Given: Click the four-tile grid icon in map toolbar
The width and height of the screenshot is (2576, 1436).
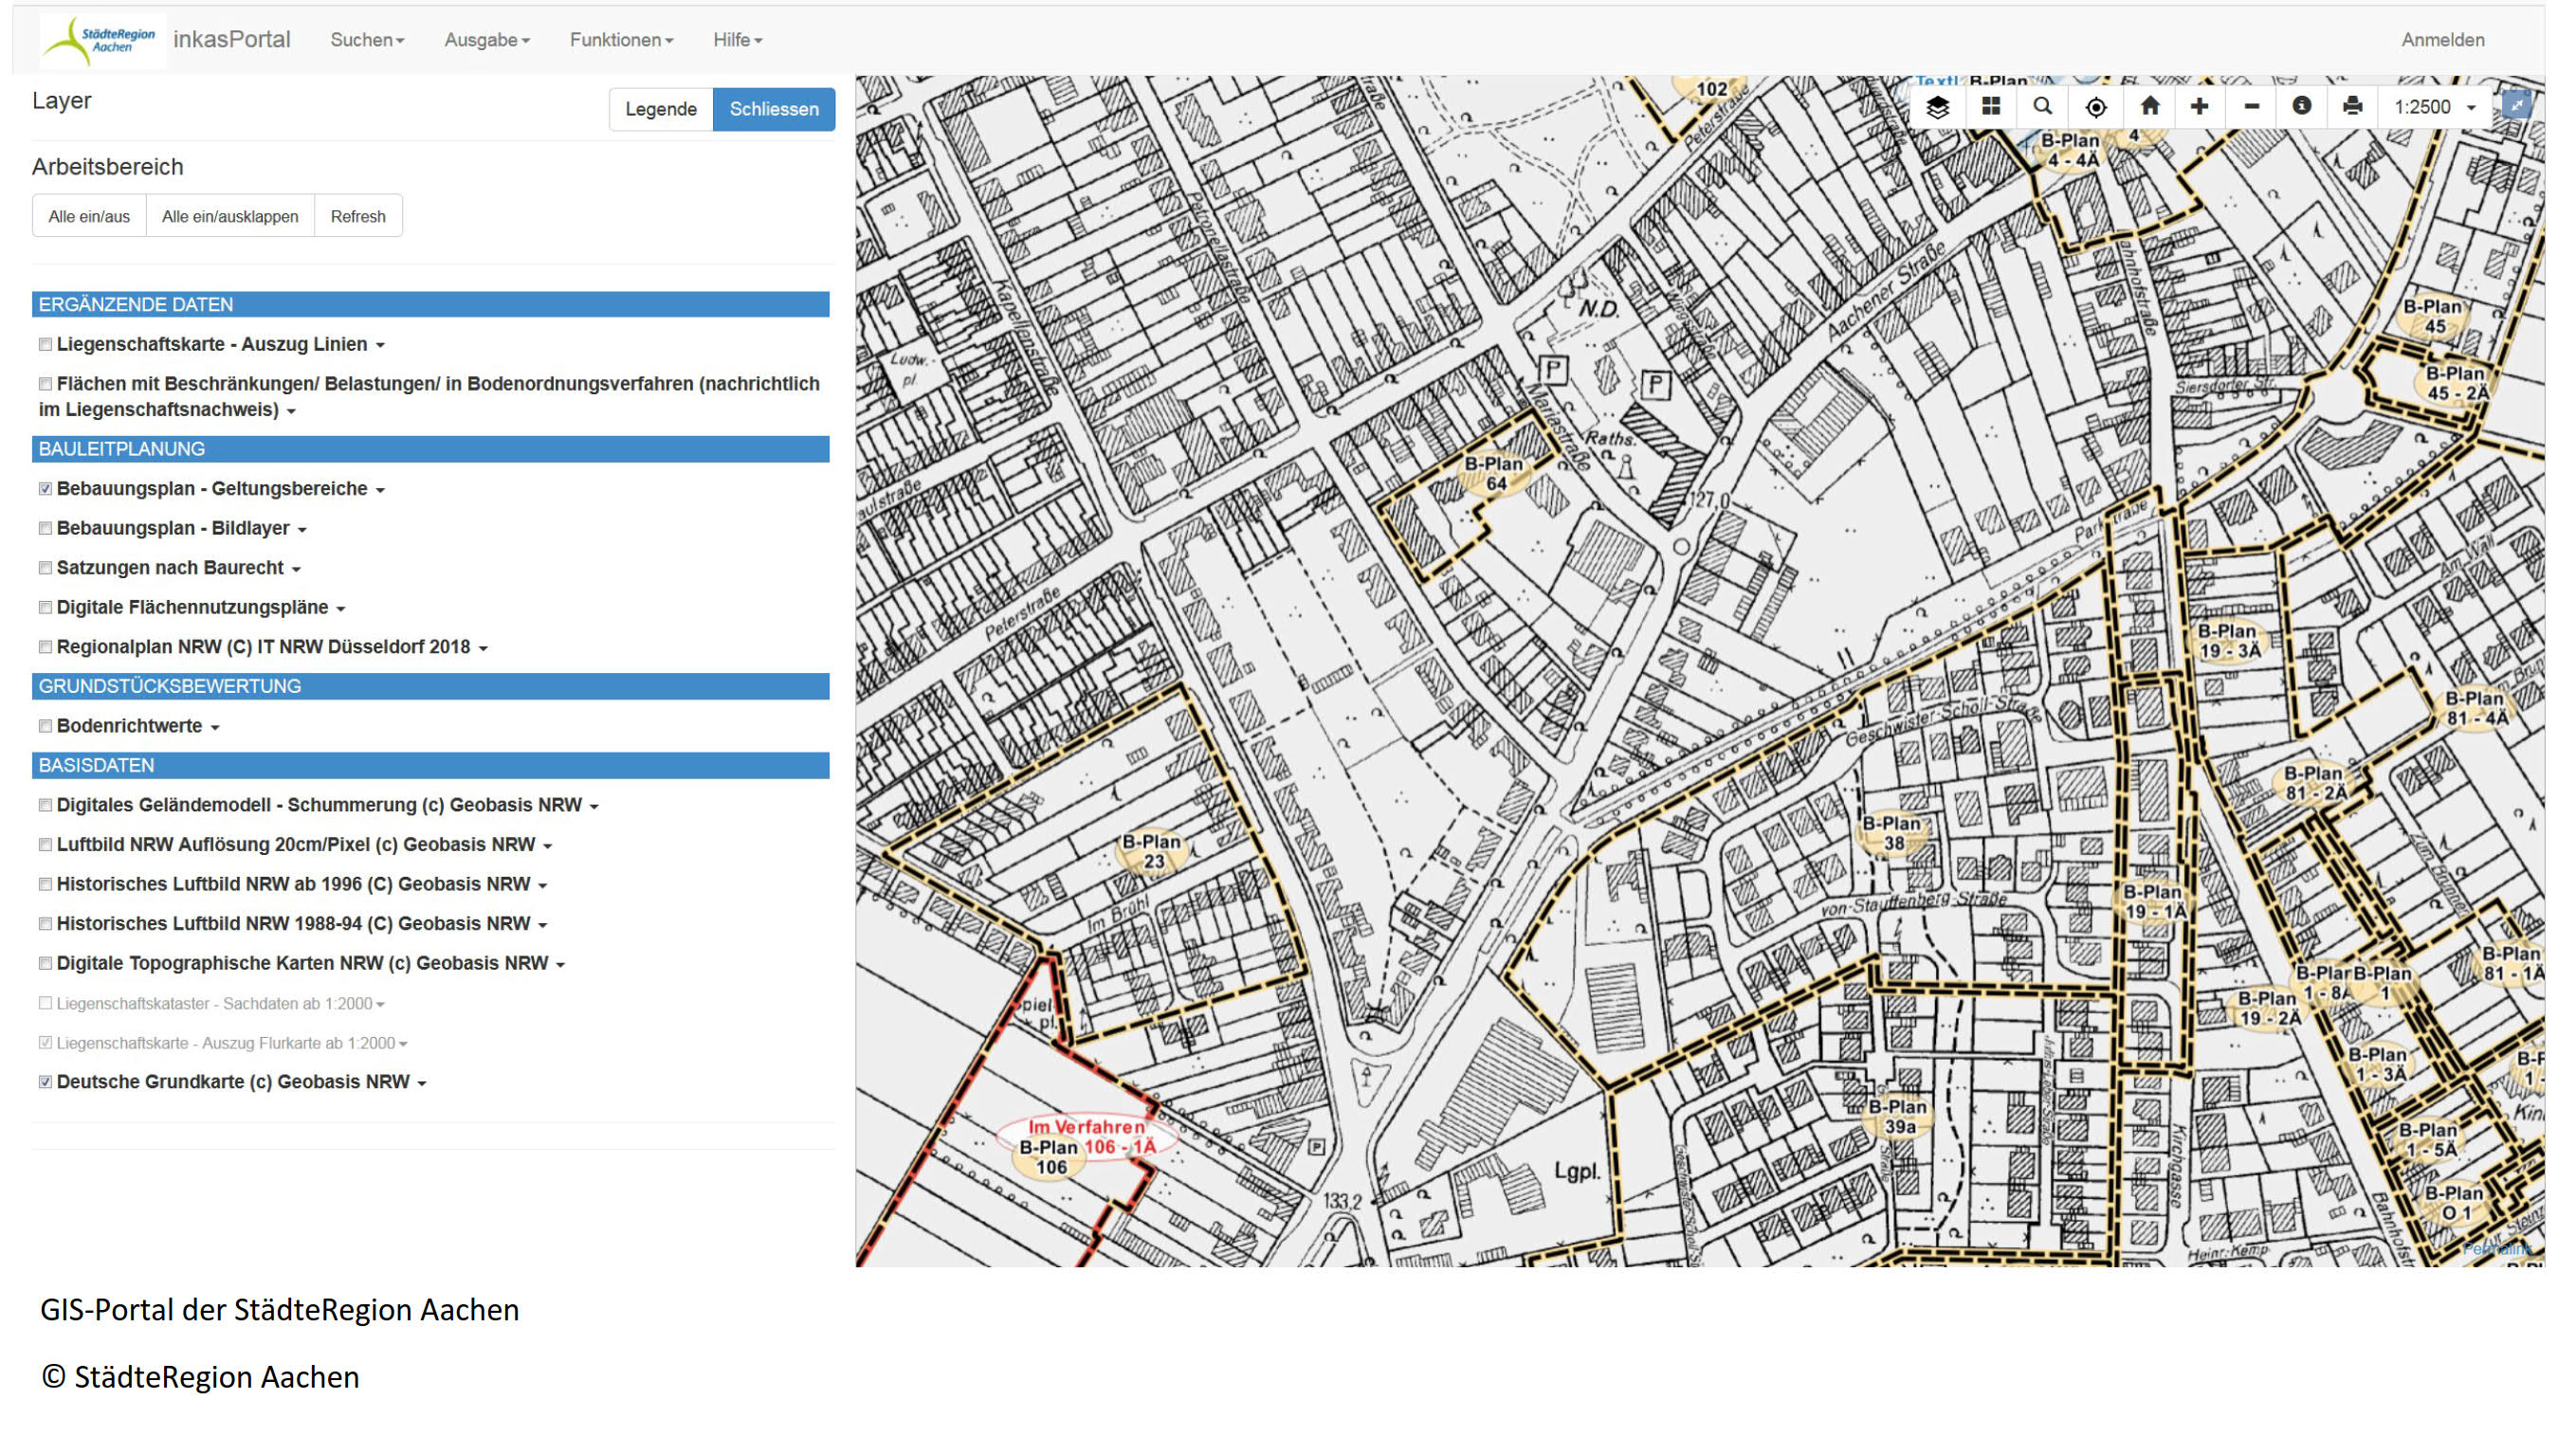Looking at the screenshot, I should 1990,107.
